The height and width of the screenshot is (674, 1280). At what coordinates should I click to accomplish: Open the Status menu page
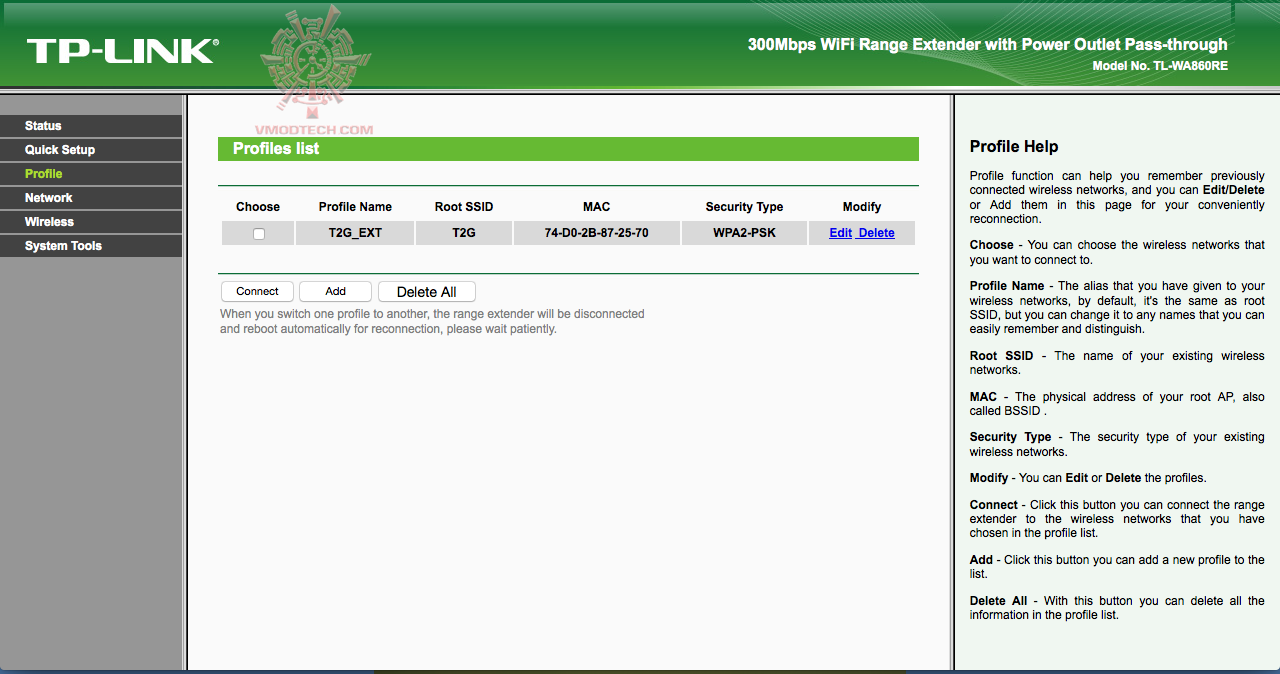pyautogui.click(x=91, y=126)
